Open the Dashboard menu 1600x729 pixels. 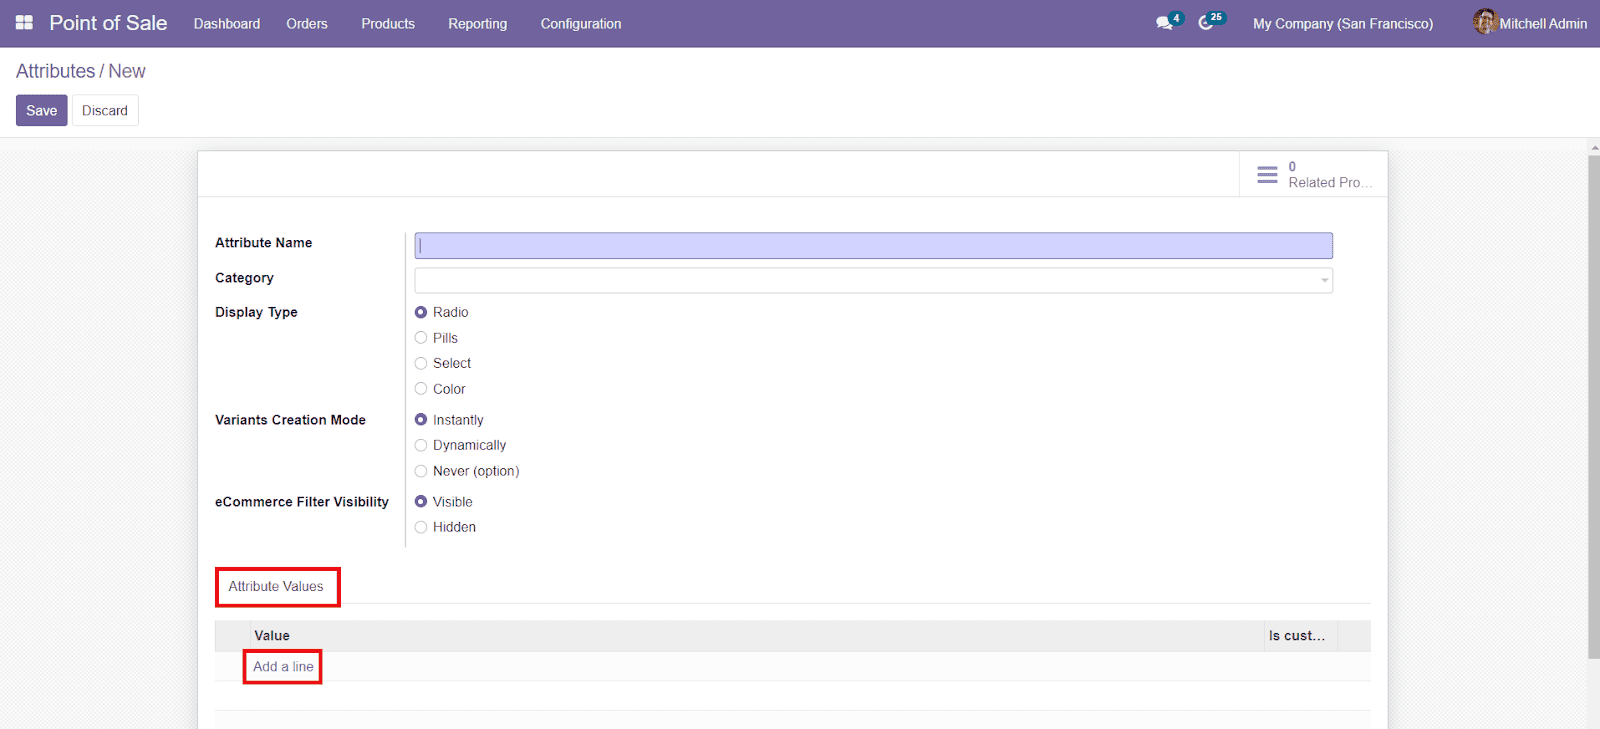227,23
